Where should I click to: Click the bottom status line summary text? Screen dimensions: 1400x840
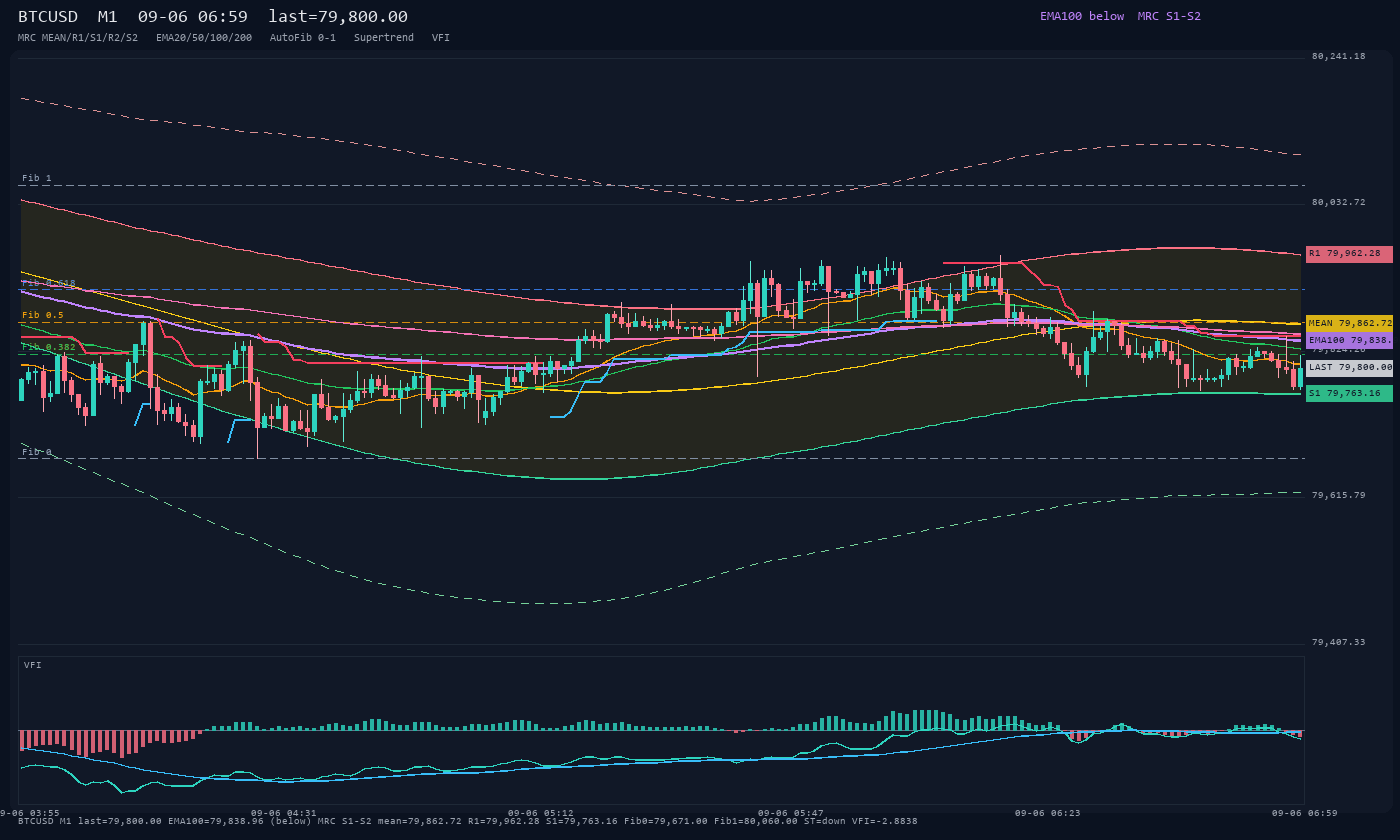467,821
